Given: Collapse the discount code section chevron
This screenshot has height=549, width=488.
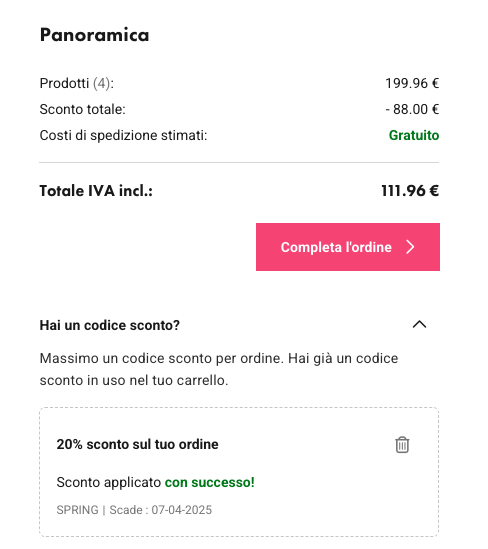Looking at the screenshot, I should 419,325.
